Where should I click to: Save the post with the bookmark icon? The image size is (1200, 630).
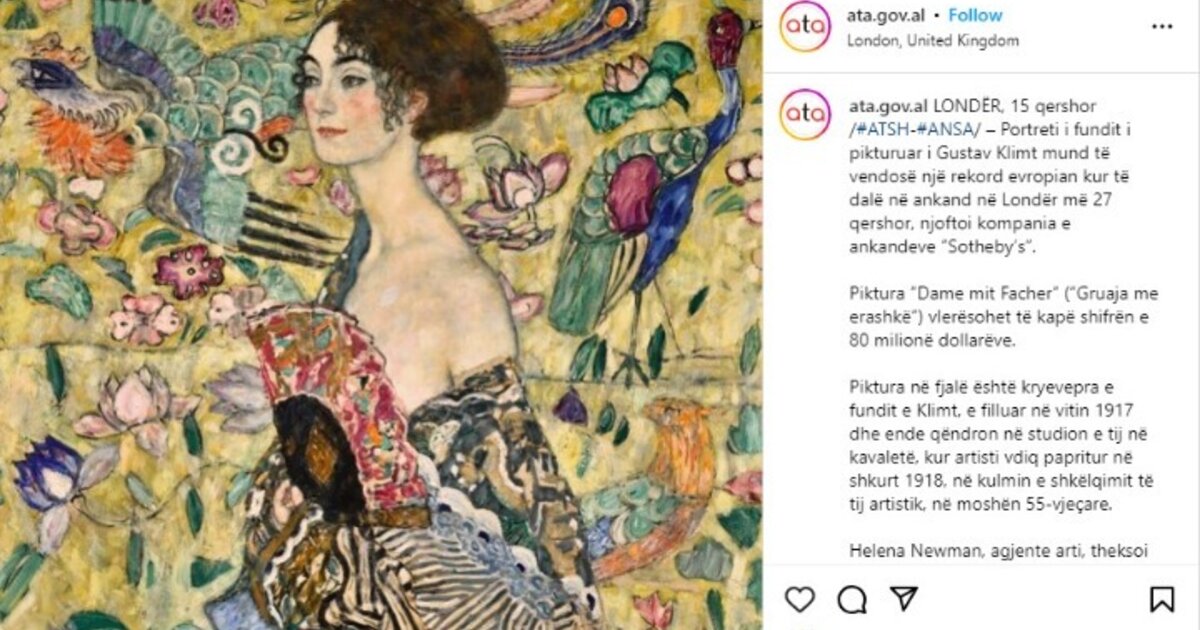coord(1162,599)
